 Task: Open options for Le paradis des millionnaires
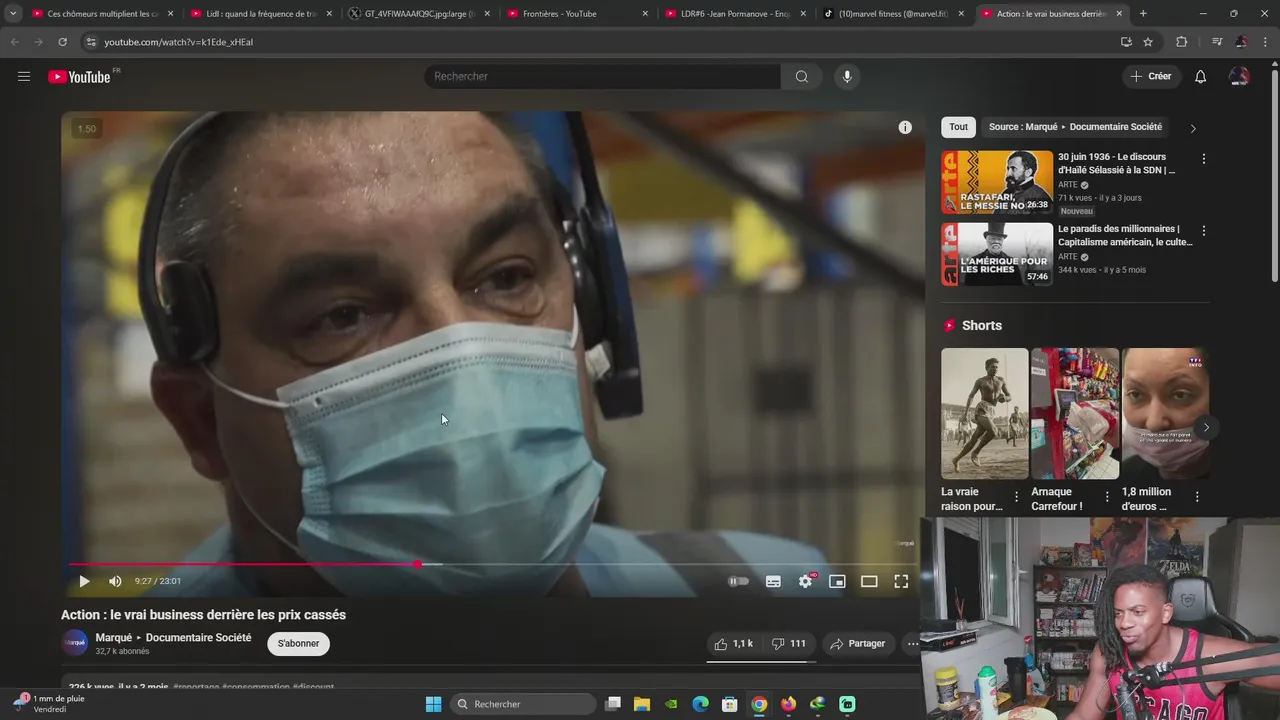(x=1203, y=231)
